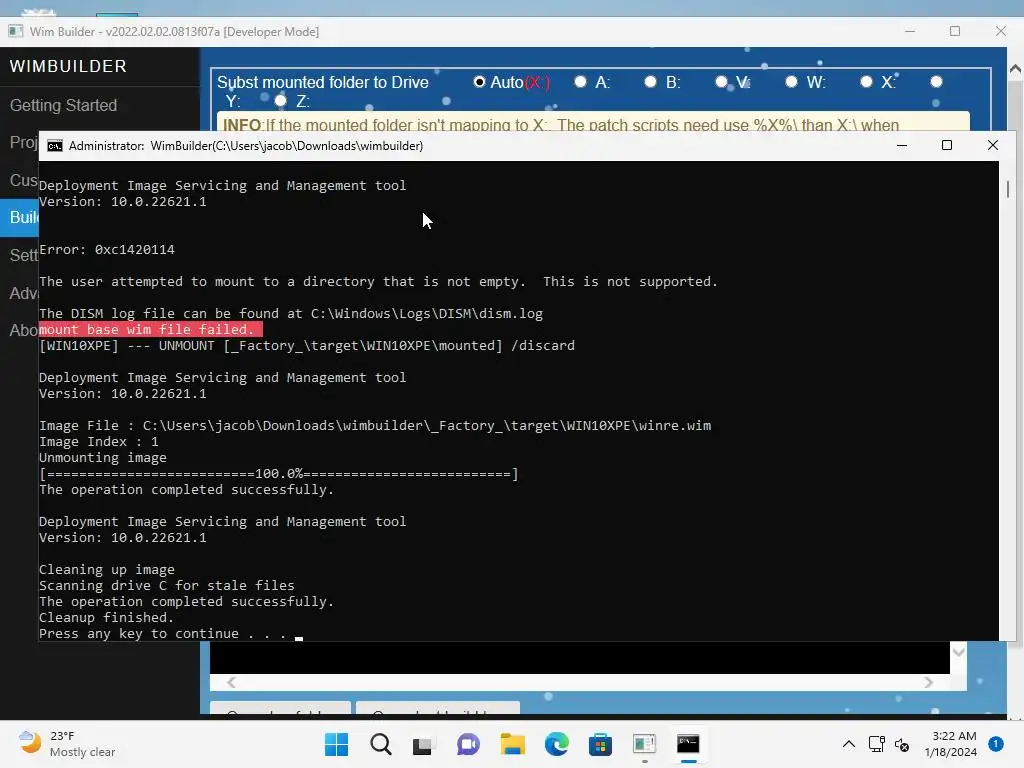The height and width of the screenshot is (768, 1024).
Task: Select drive A: radio button
Action: (x=580, y=82)
